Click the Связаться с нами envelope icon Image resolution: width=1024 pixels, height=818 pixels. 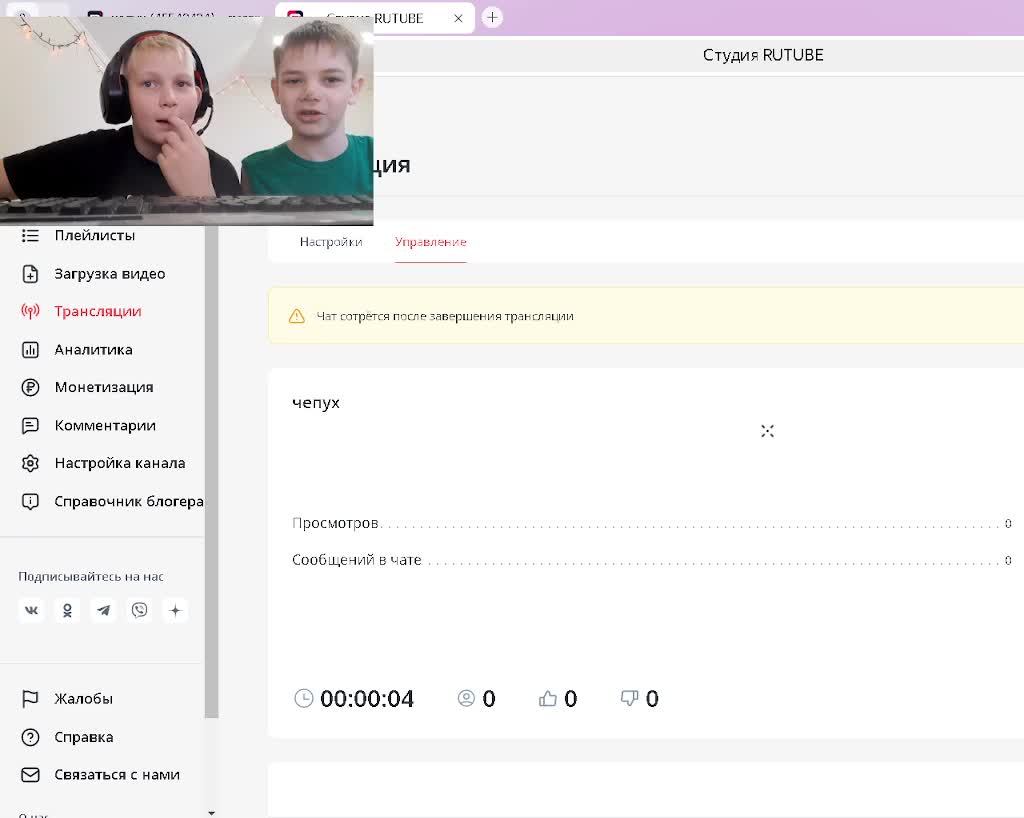click(x=30, y=775)
